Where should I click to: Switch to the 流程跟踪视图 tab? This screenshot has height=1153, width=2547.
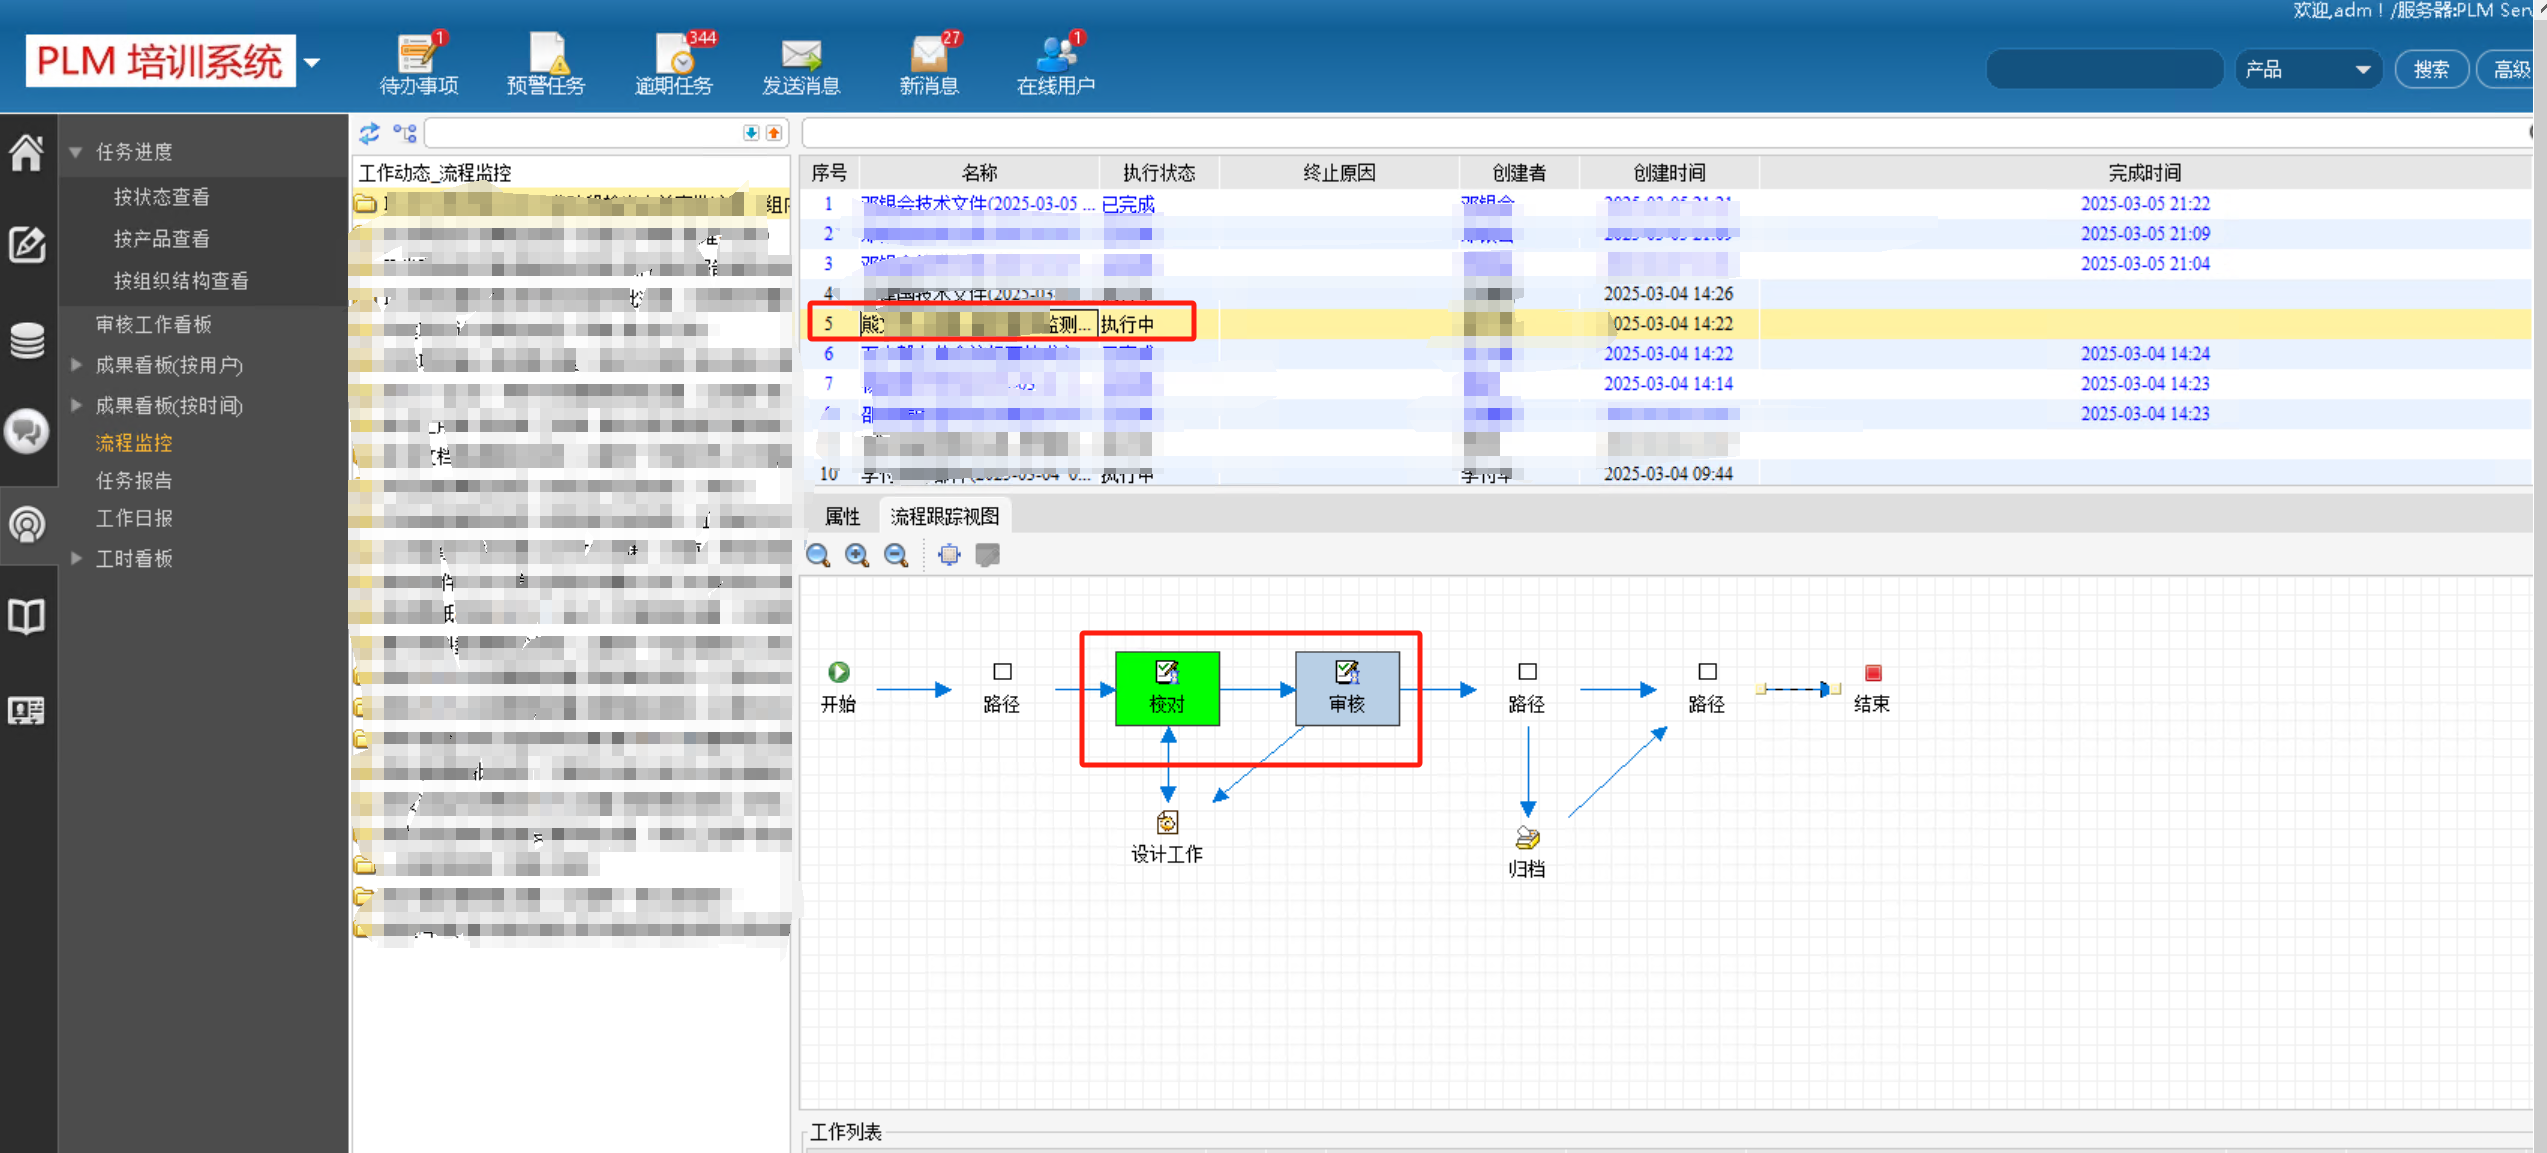(x=944, y=516)
